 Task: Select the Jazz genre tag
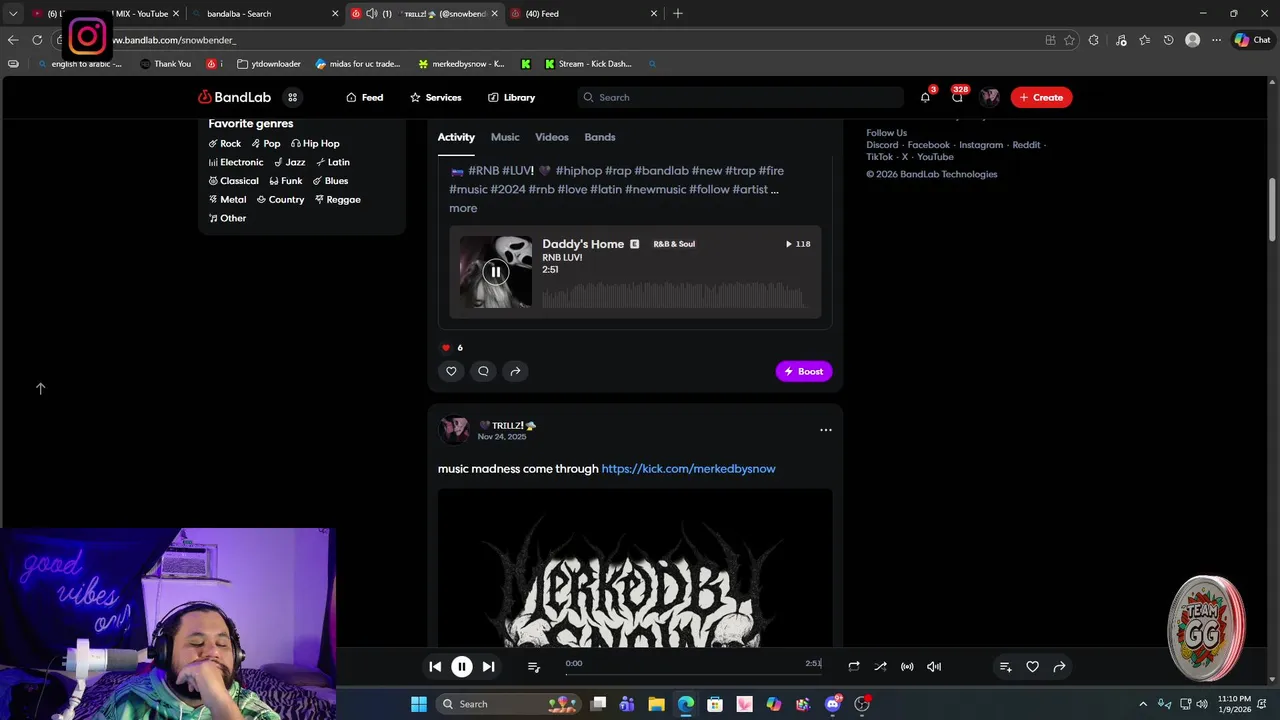(x=290, y=162)
